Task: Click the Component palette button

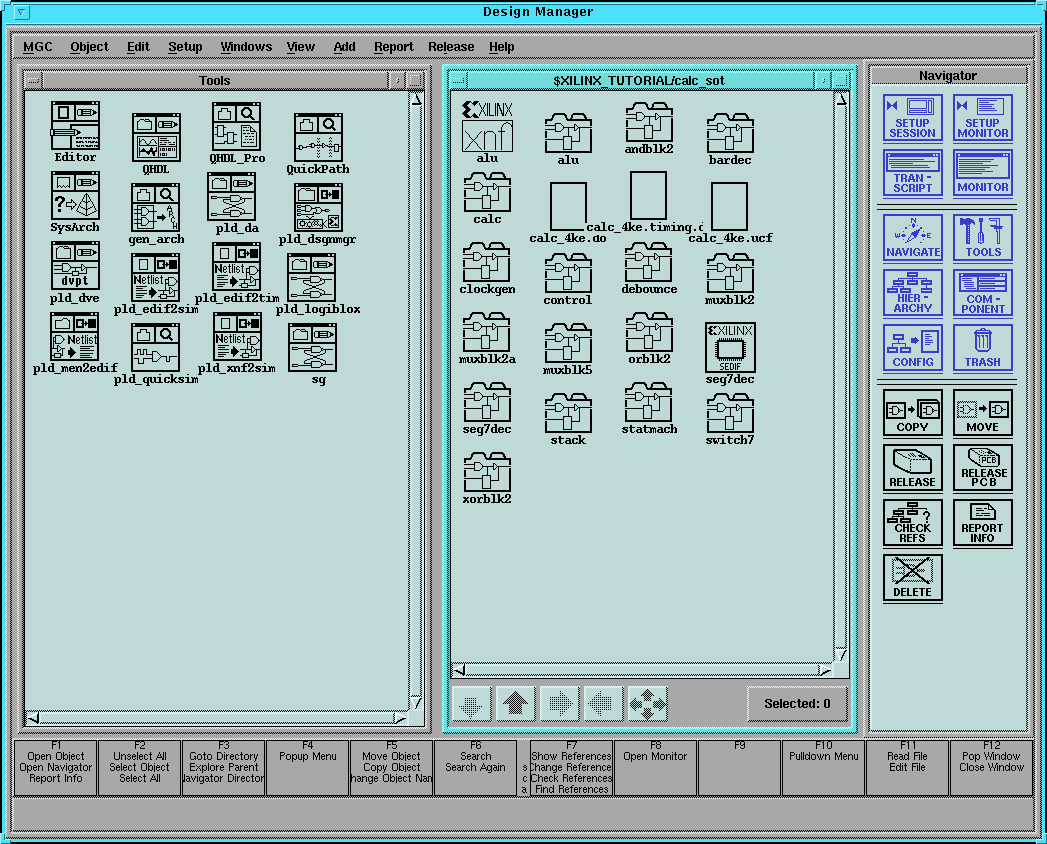Action: (982, 292)
